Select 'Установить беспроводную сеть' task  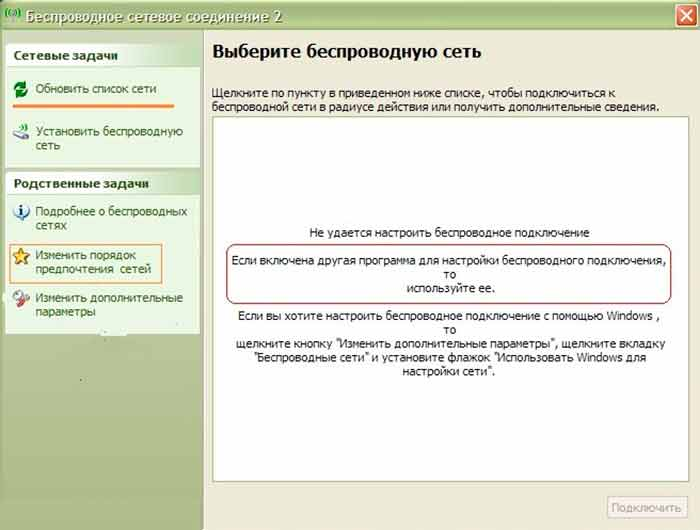[x=109, y=138]
